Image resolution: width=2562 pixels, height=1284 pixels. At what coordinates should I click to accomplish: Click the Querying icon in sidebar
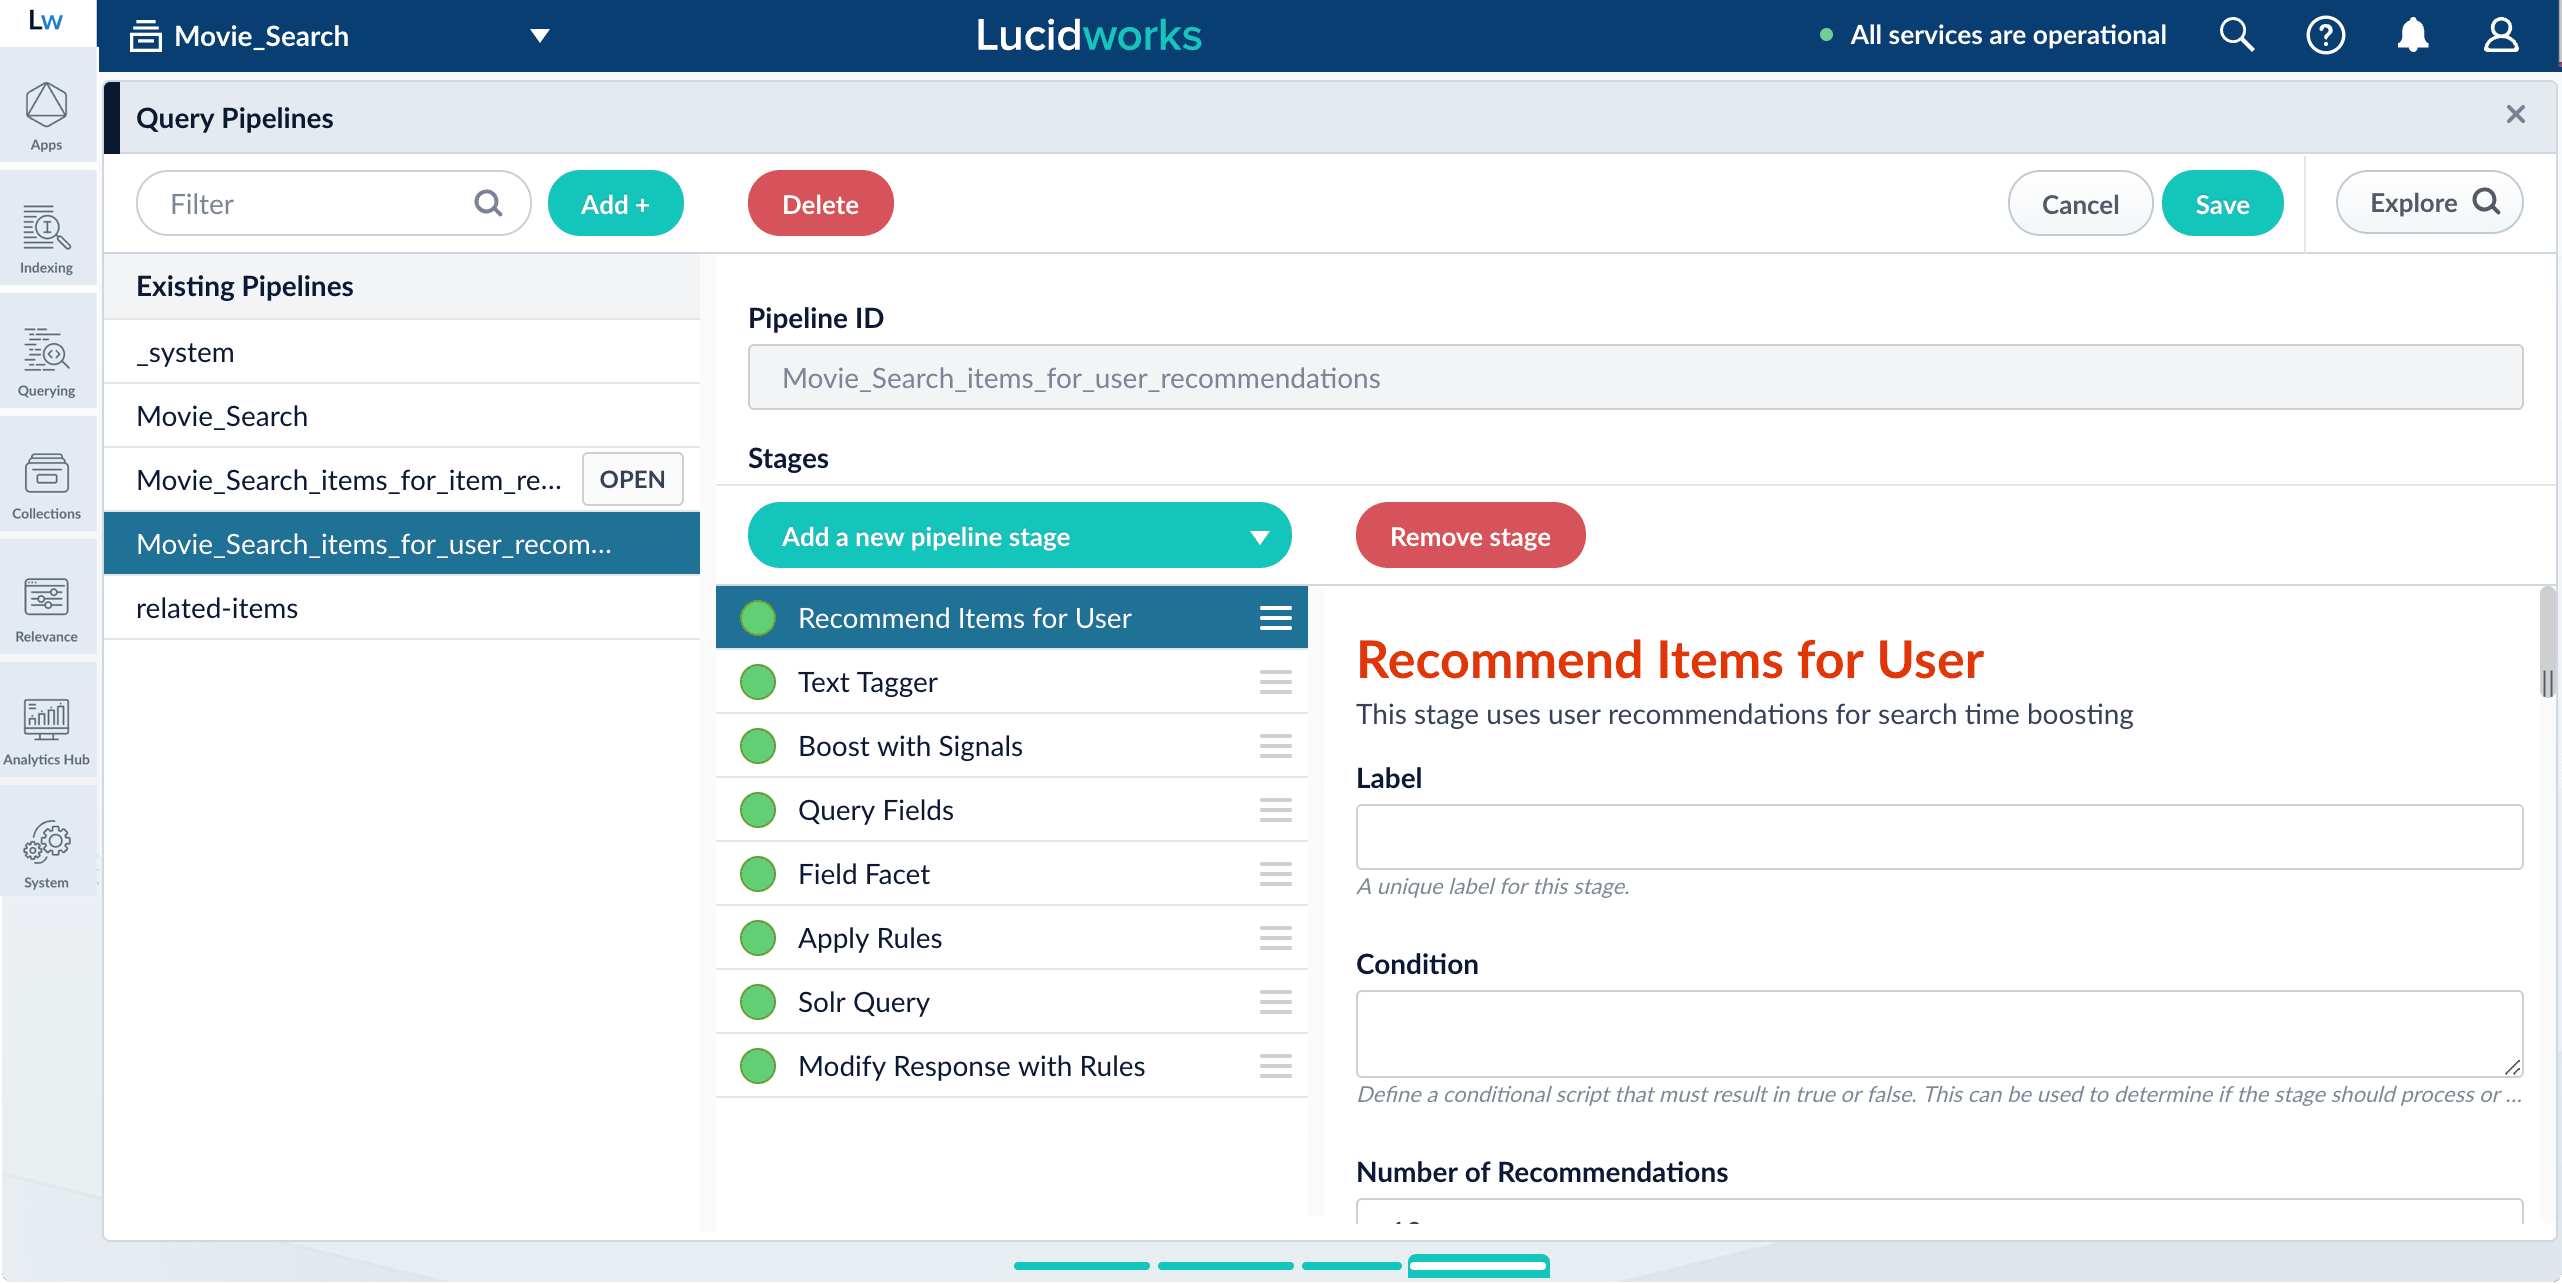click(46, 352)
